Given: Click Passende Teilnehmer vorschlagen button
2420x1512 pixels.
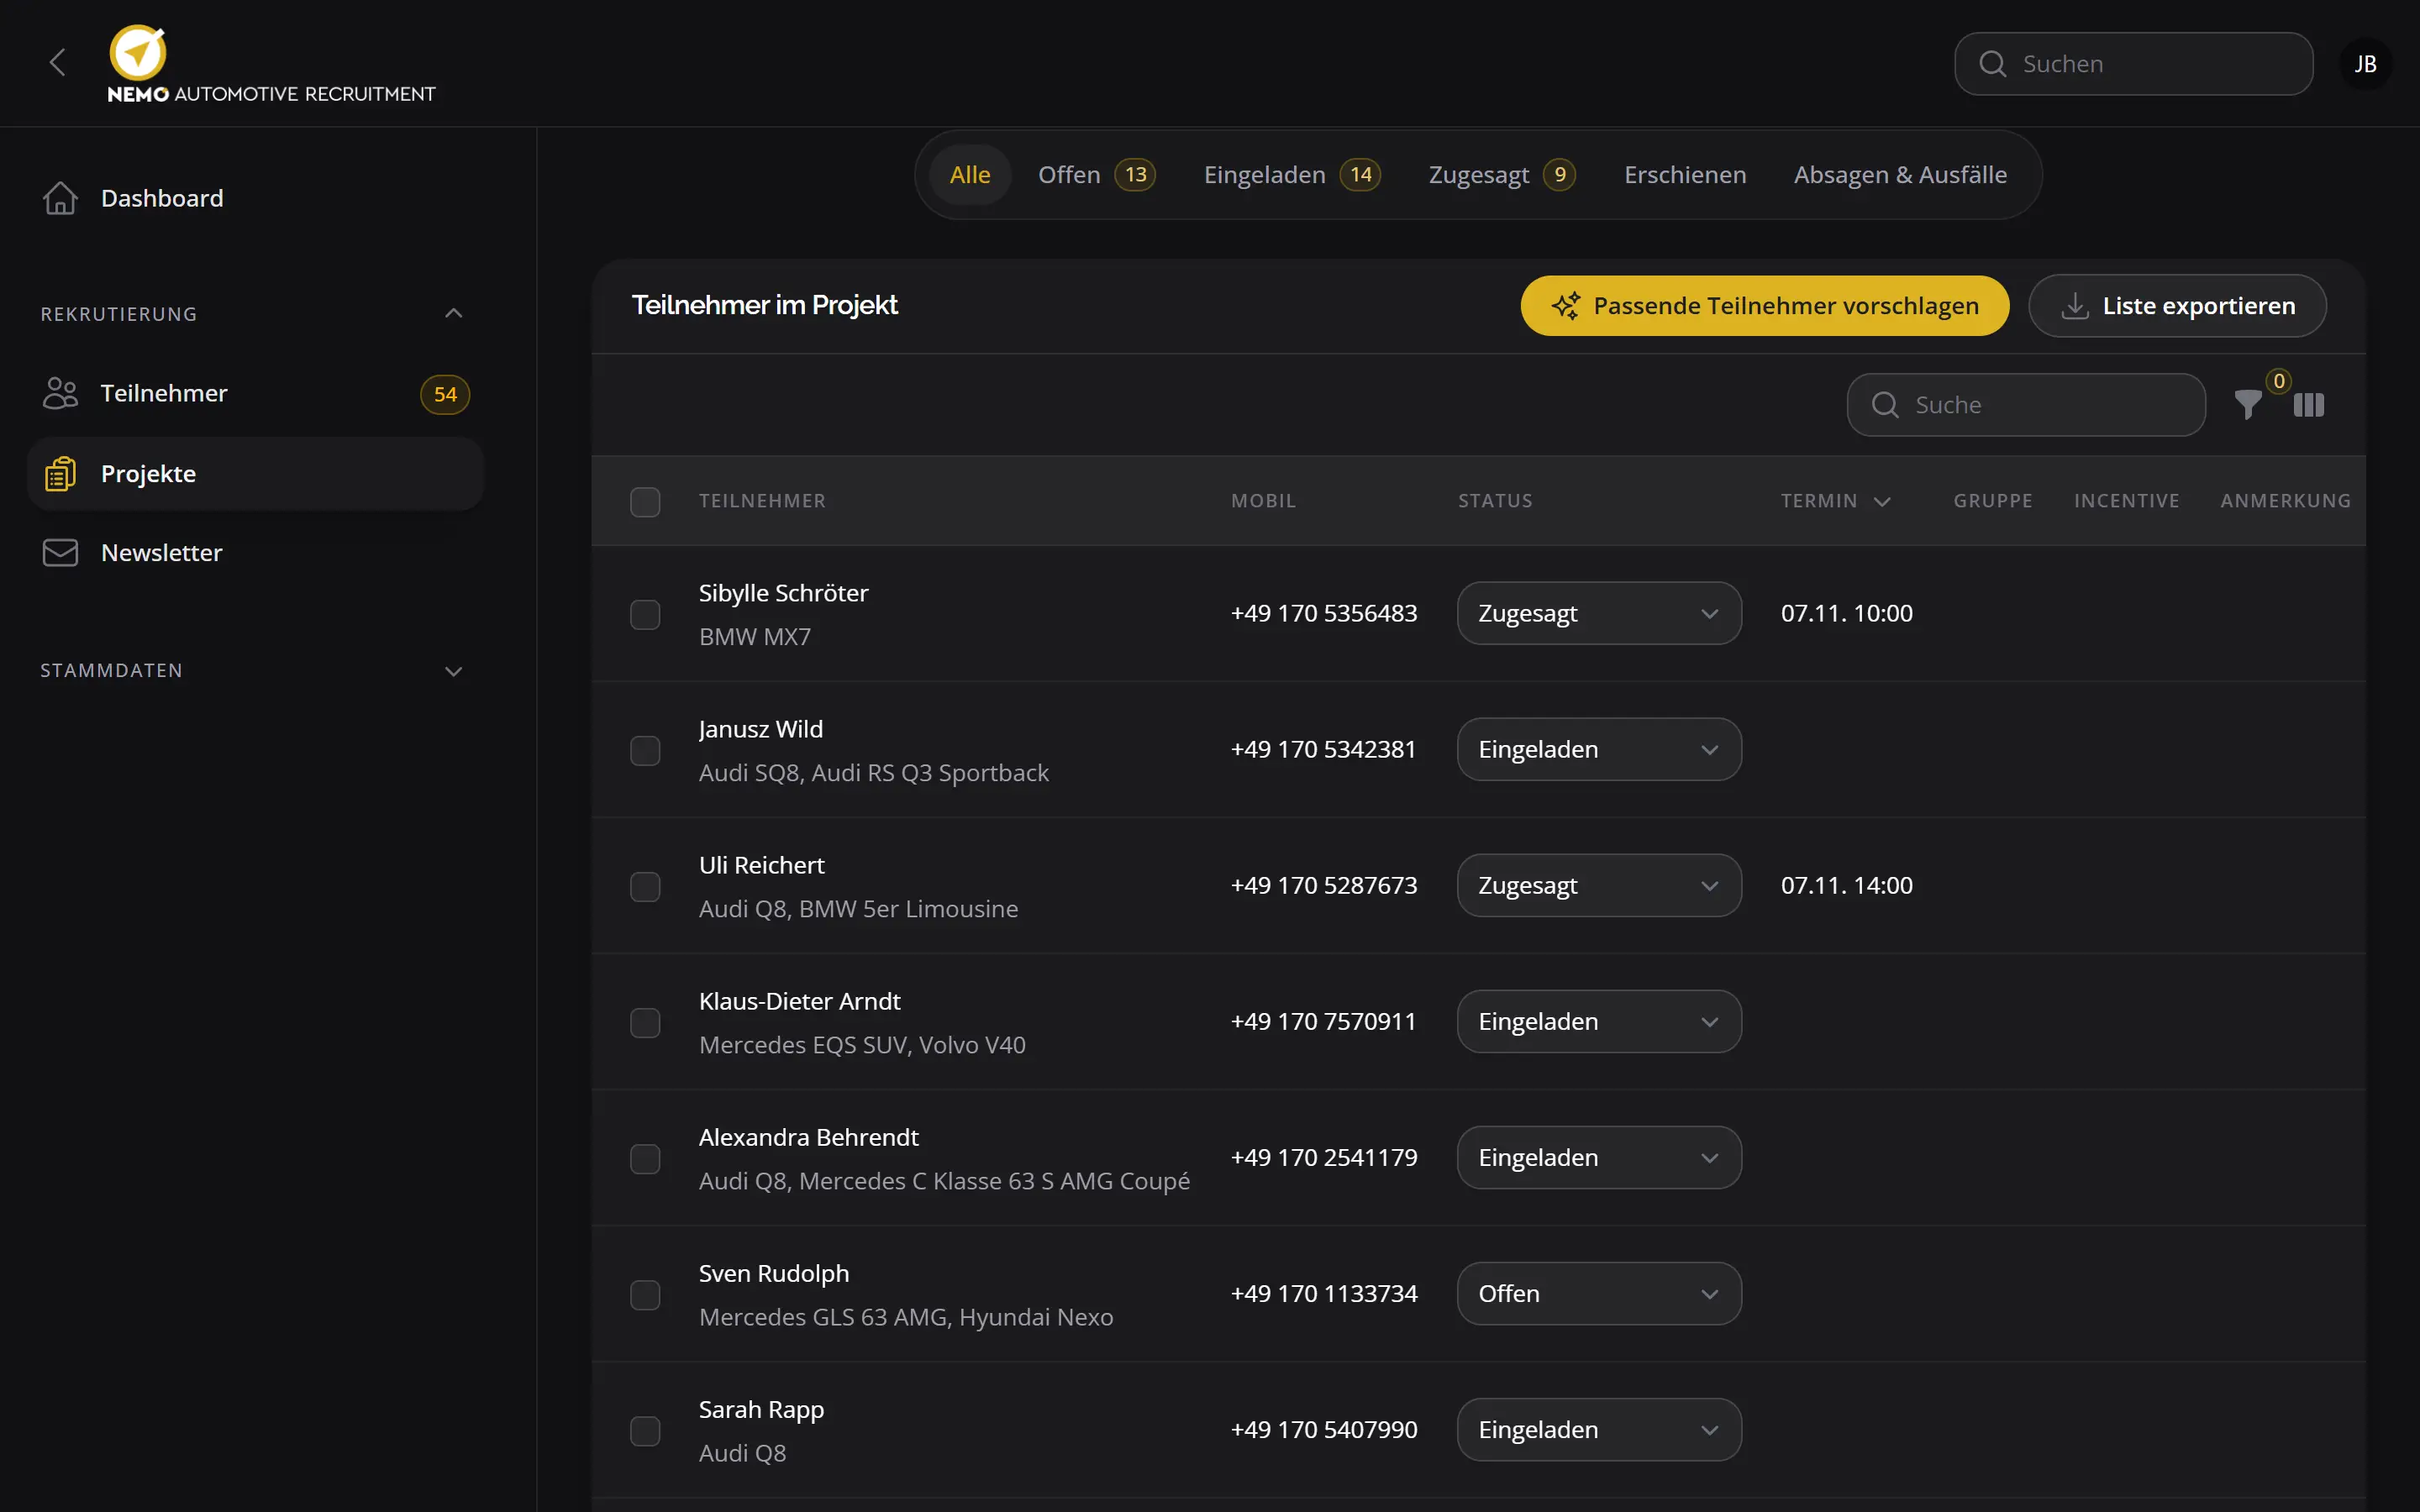Looking at the screenshot, I should click(x=1765, y=306).
